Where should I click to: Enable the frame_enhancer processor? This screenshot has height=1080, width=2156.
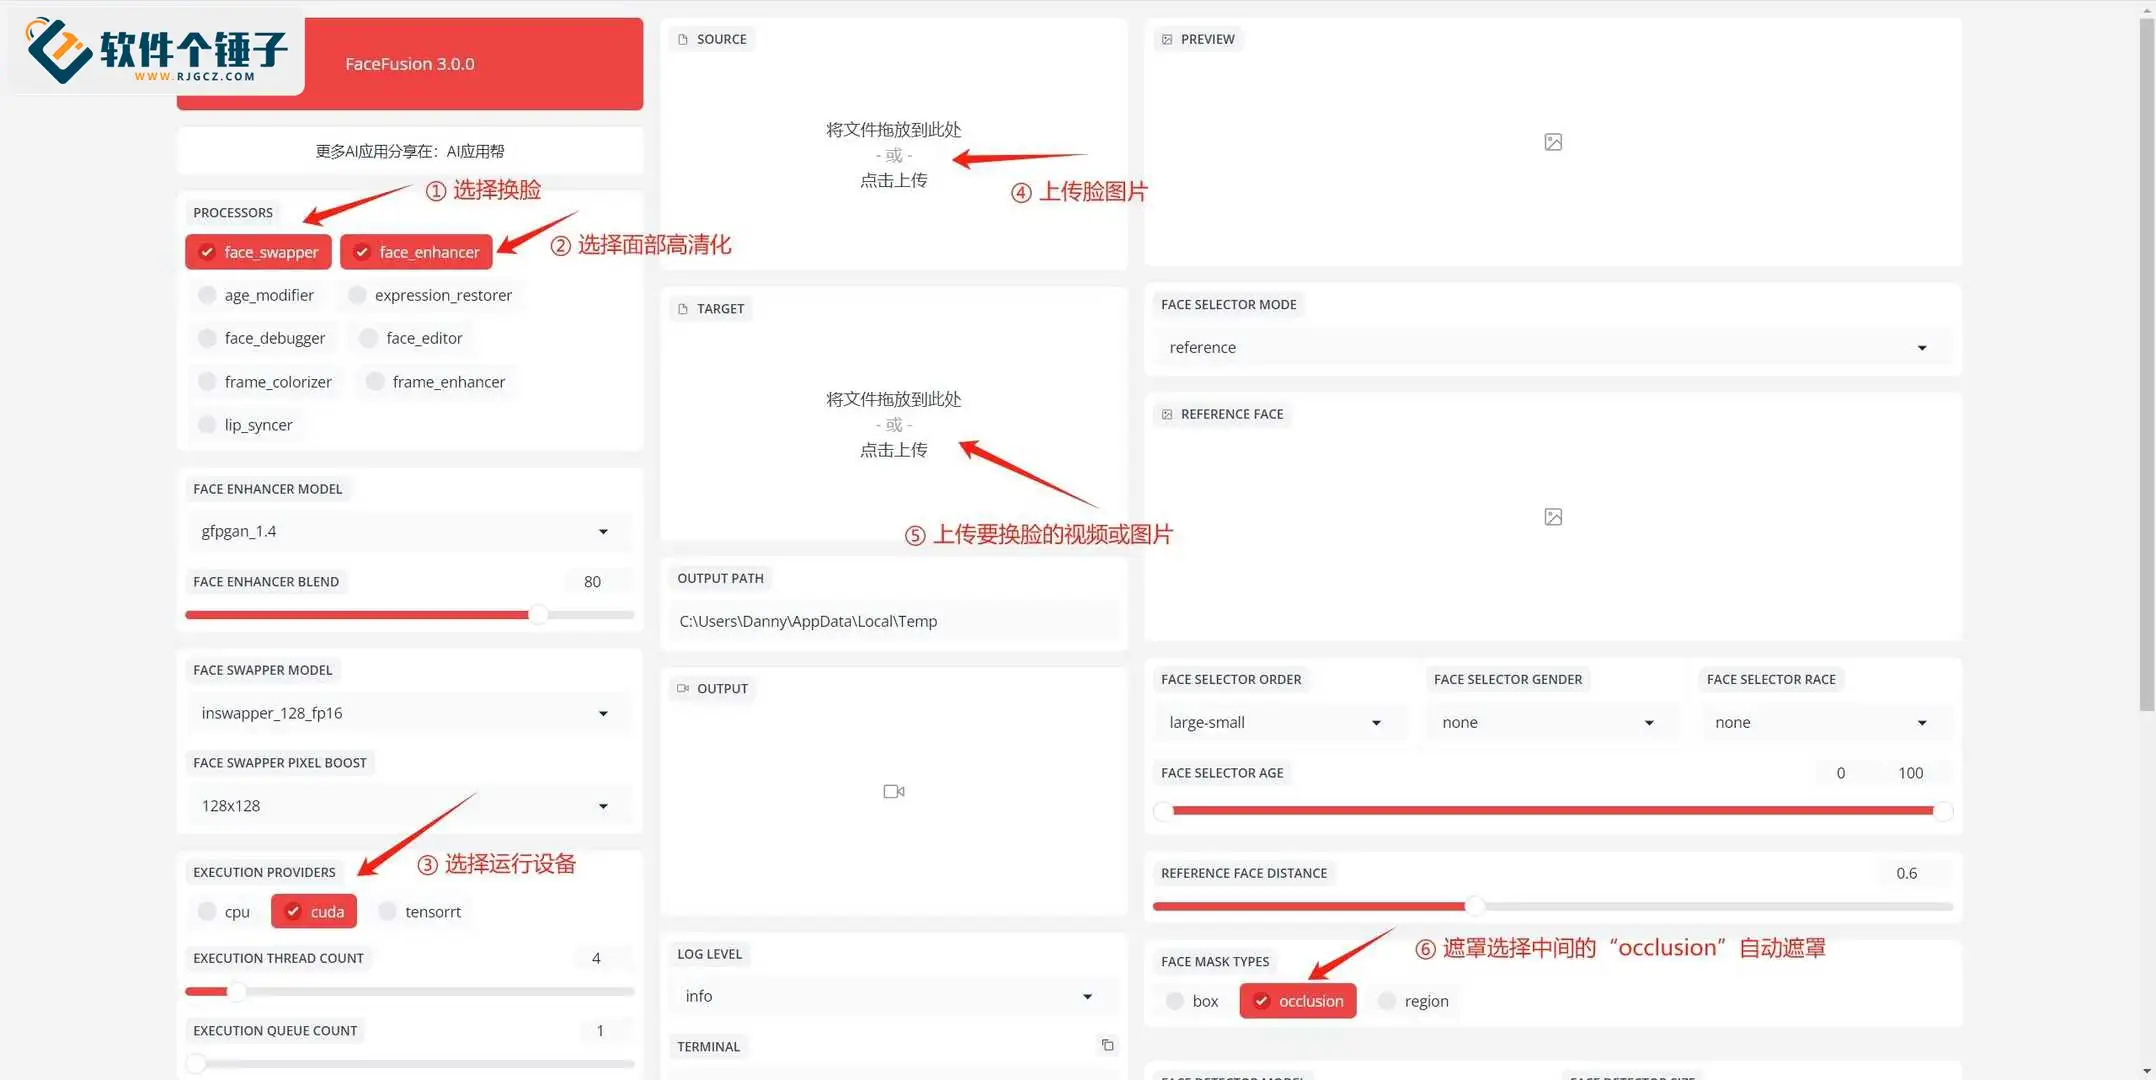pos(435,382)
